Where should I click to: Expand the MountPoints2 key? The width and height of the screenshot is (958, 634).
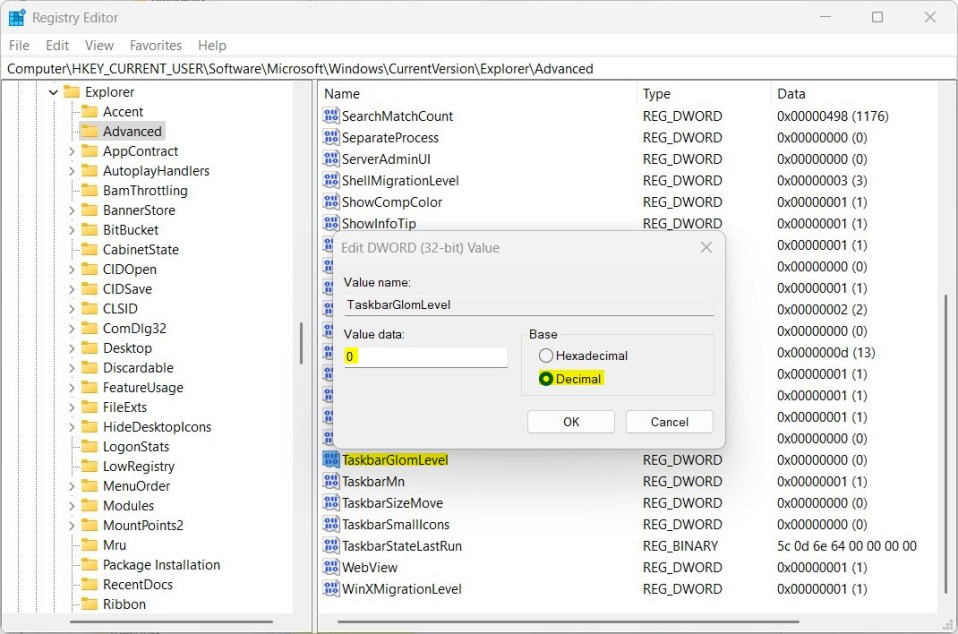click(x=71, y=526)
